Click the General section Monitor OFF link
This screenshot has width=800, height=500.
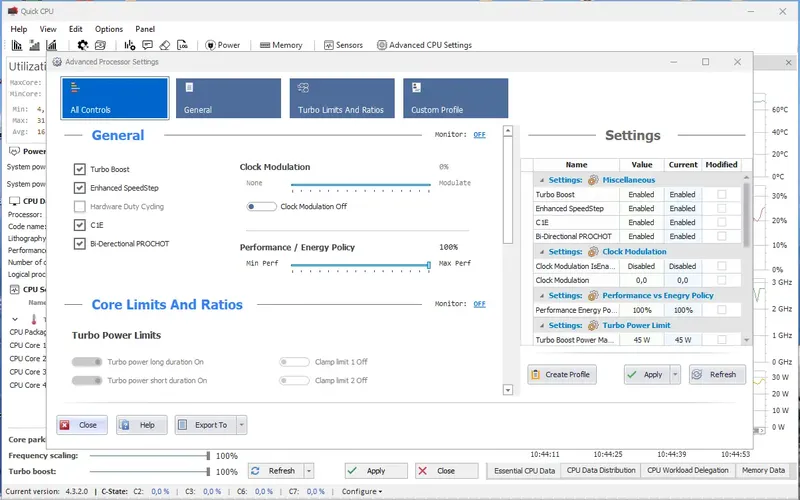tap(480, 135)
